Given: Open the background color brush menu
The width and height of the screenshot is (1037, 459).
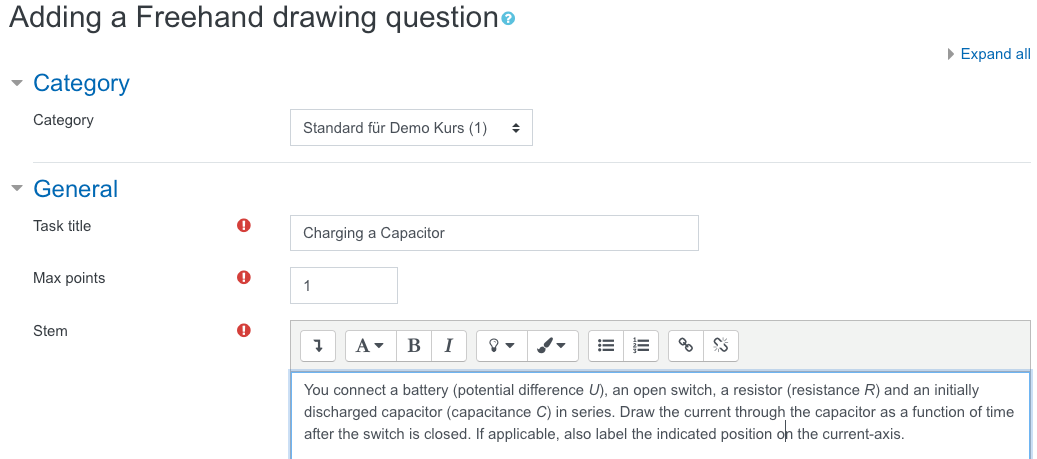Looking at the screenshot, I should tap(553, 346).
